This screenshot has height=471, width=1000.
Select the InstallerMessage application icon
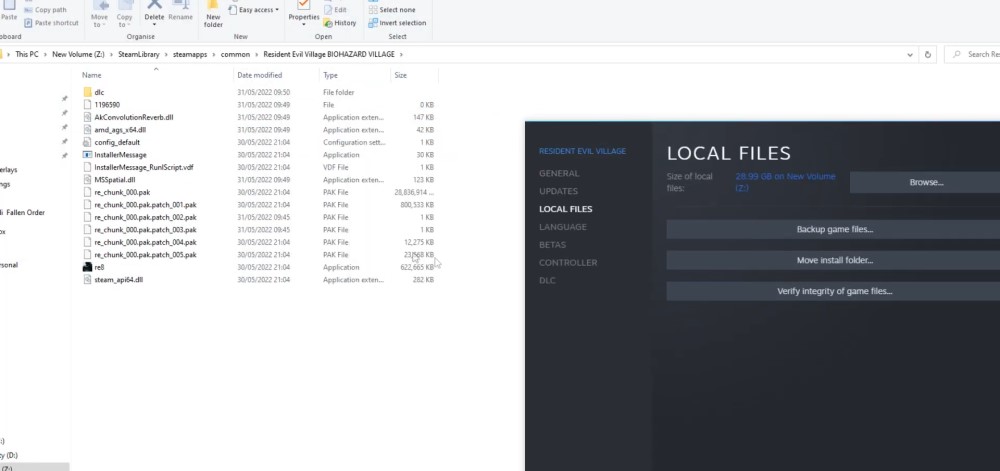point(86,155)
